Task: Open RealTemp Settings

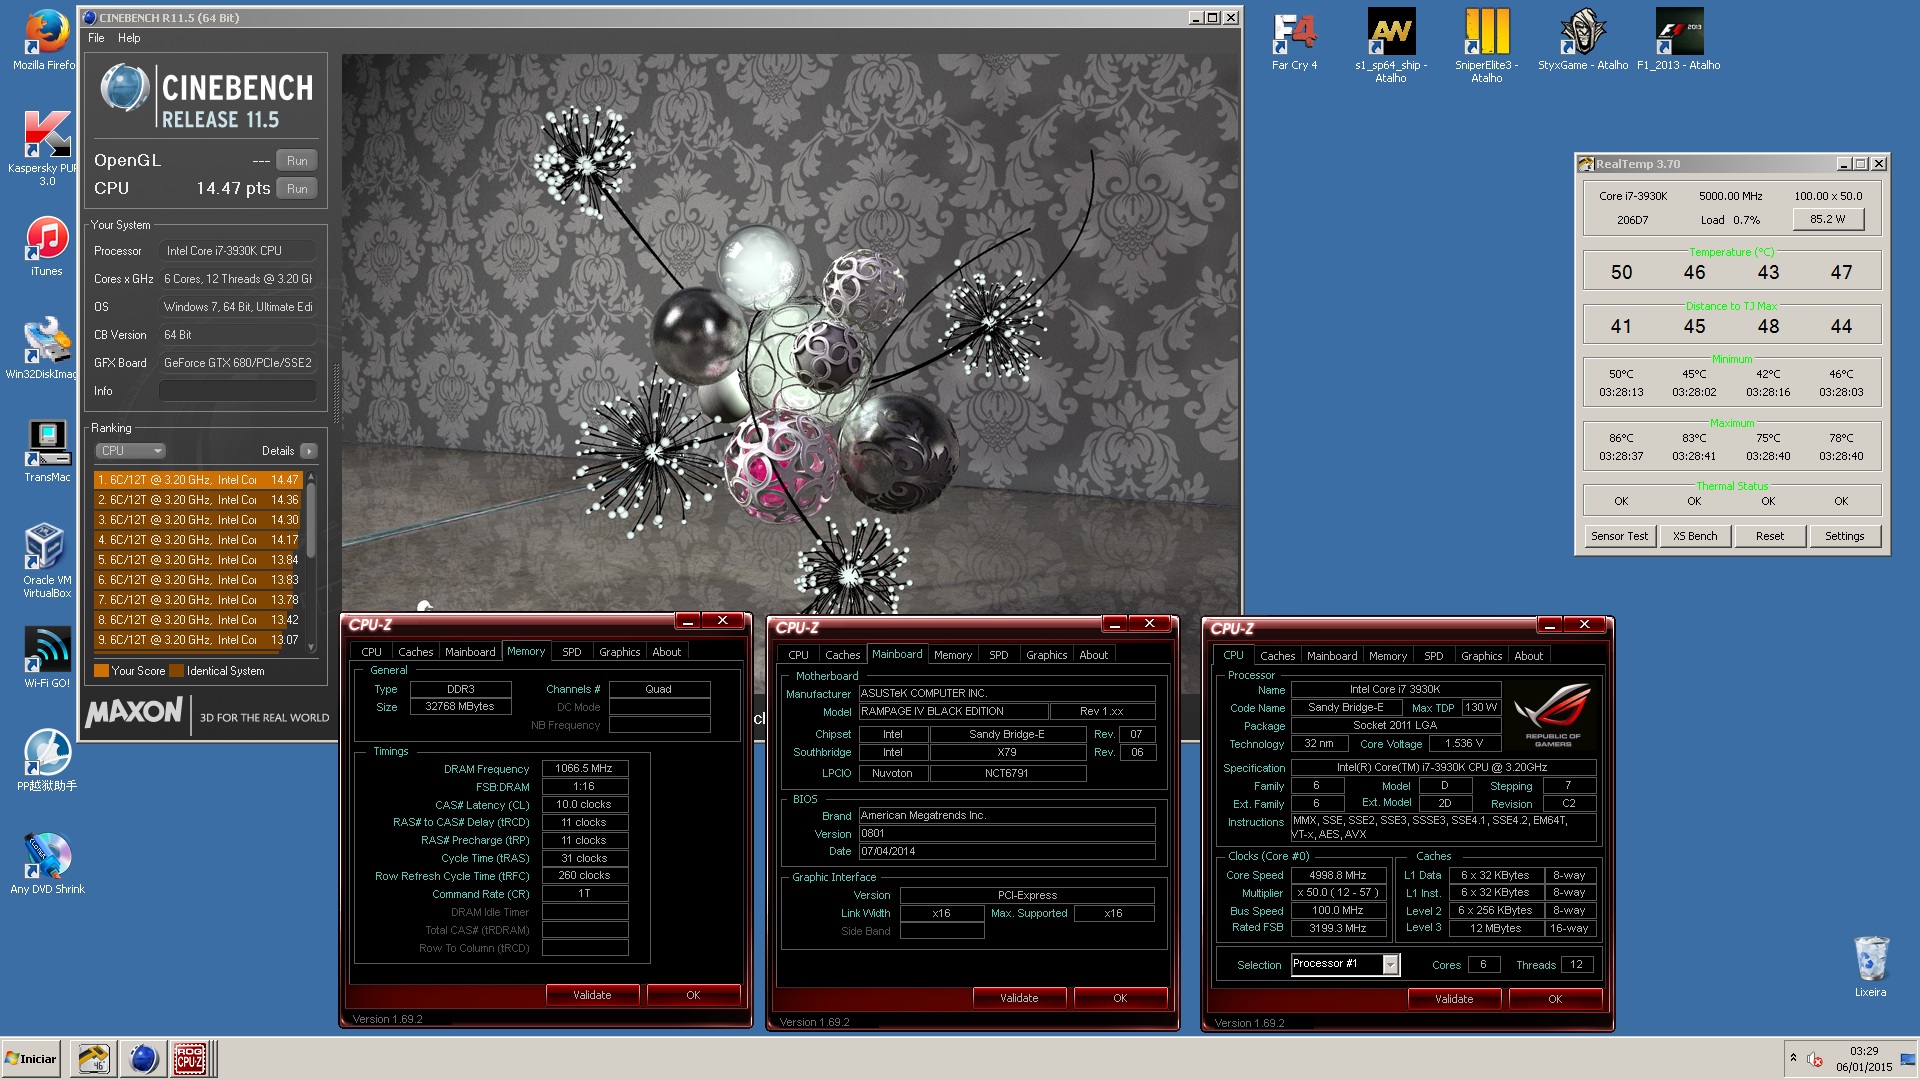Action: (x=1845, y=536)
